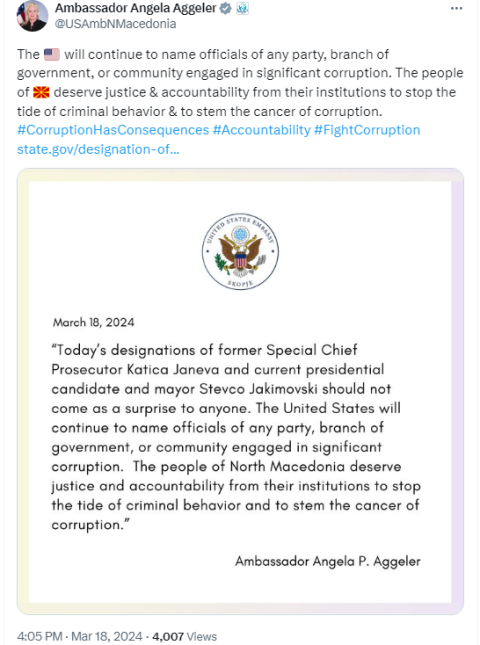The height and width of the screenshot is (645, 480).
Task: Open the #Accountability hashtag
Action: 262,130
